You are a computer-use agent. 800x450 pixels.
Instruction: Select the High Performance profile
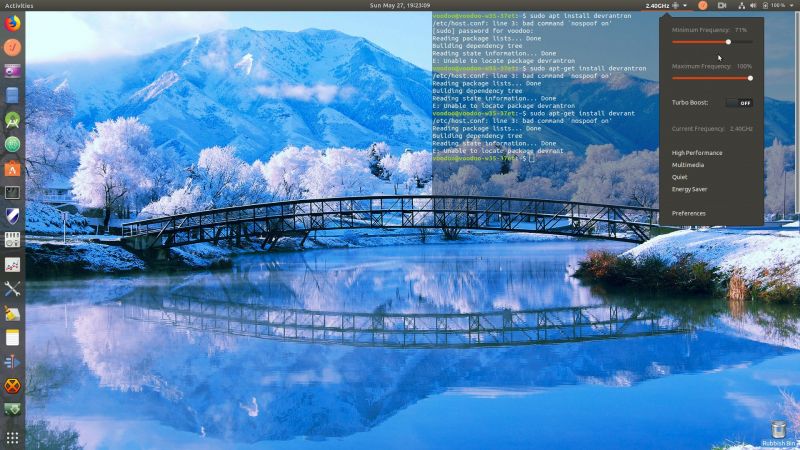[x=697, y=153]
